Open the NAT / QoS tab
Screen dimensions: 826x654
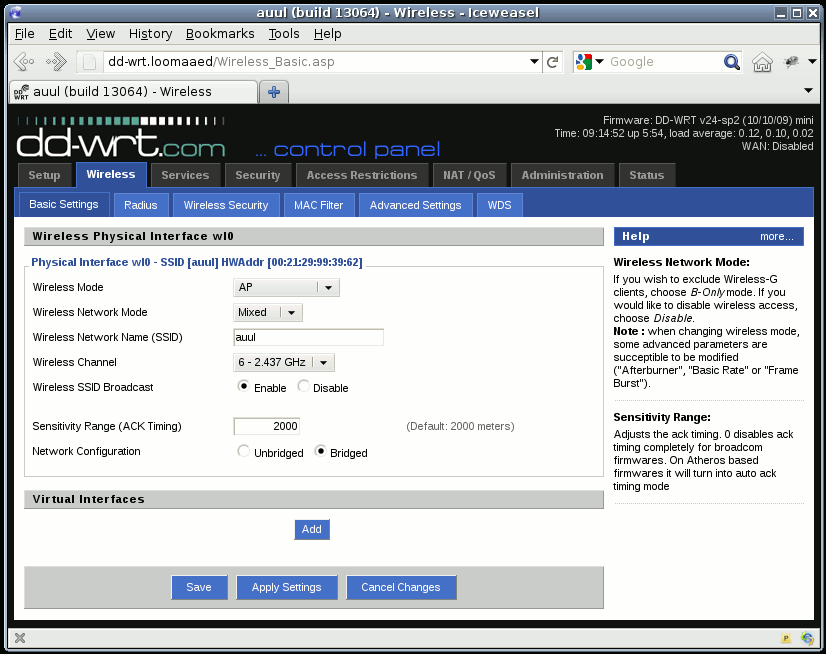tap(469, 175)
